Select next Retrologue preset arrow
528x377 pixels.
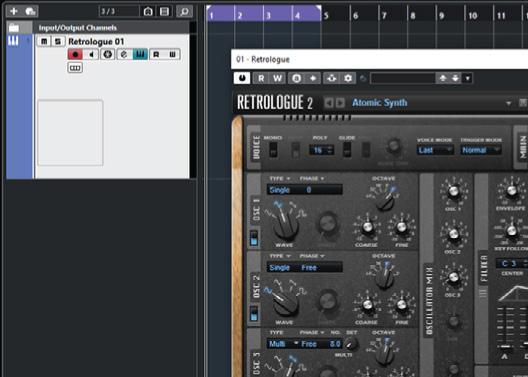click(340, 103)
